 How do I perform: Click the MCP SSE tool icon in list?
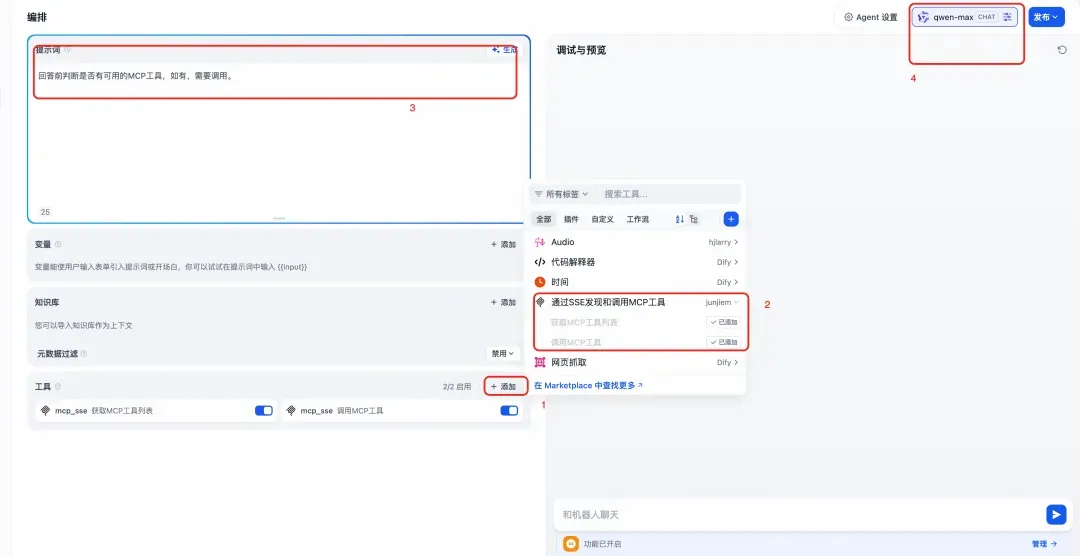(x=540, y=302)
